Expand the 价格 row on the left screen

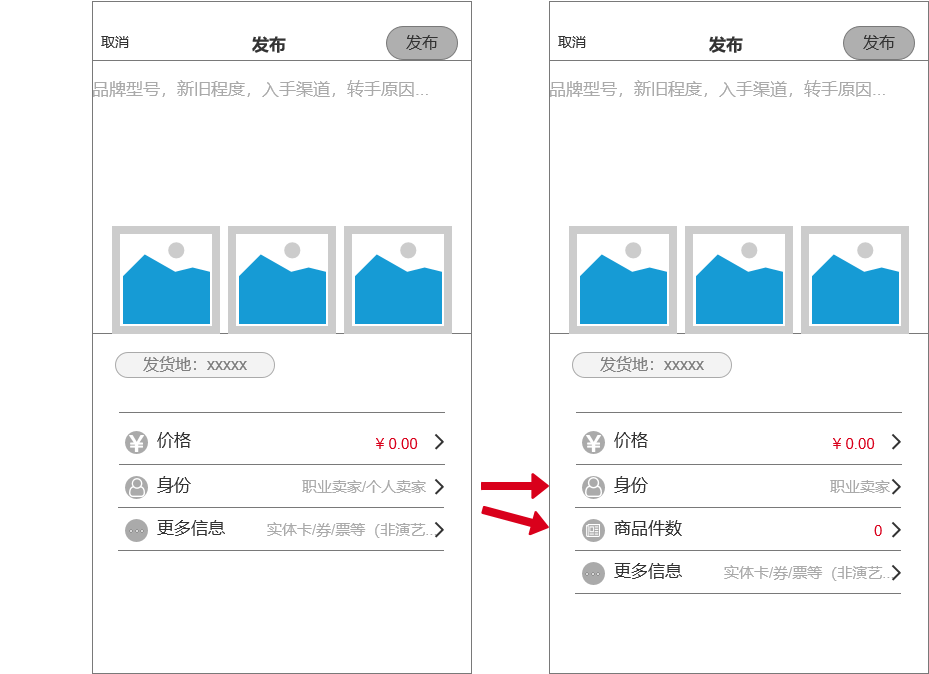tap(280, 441)
